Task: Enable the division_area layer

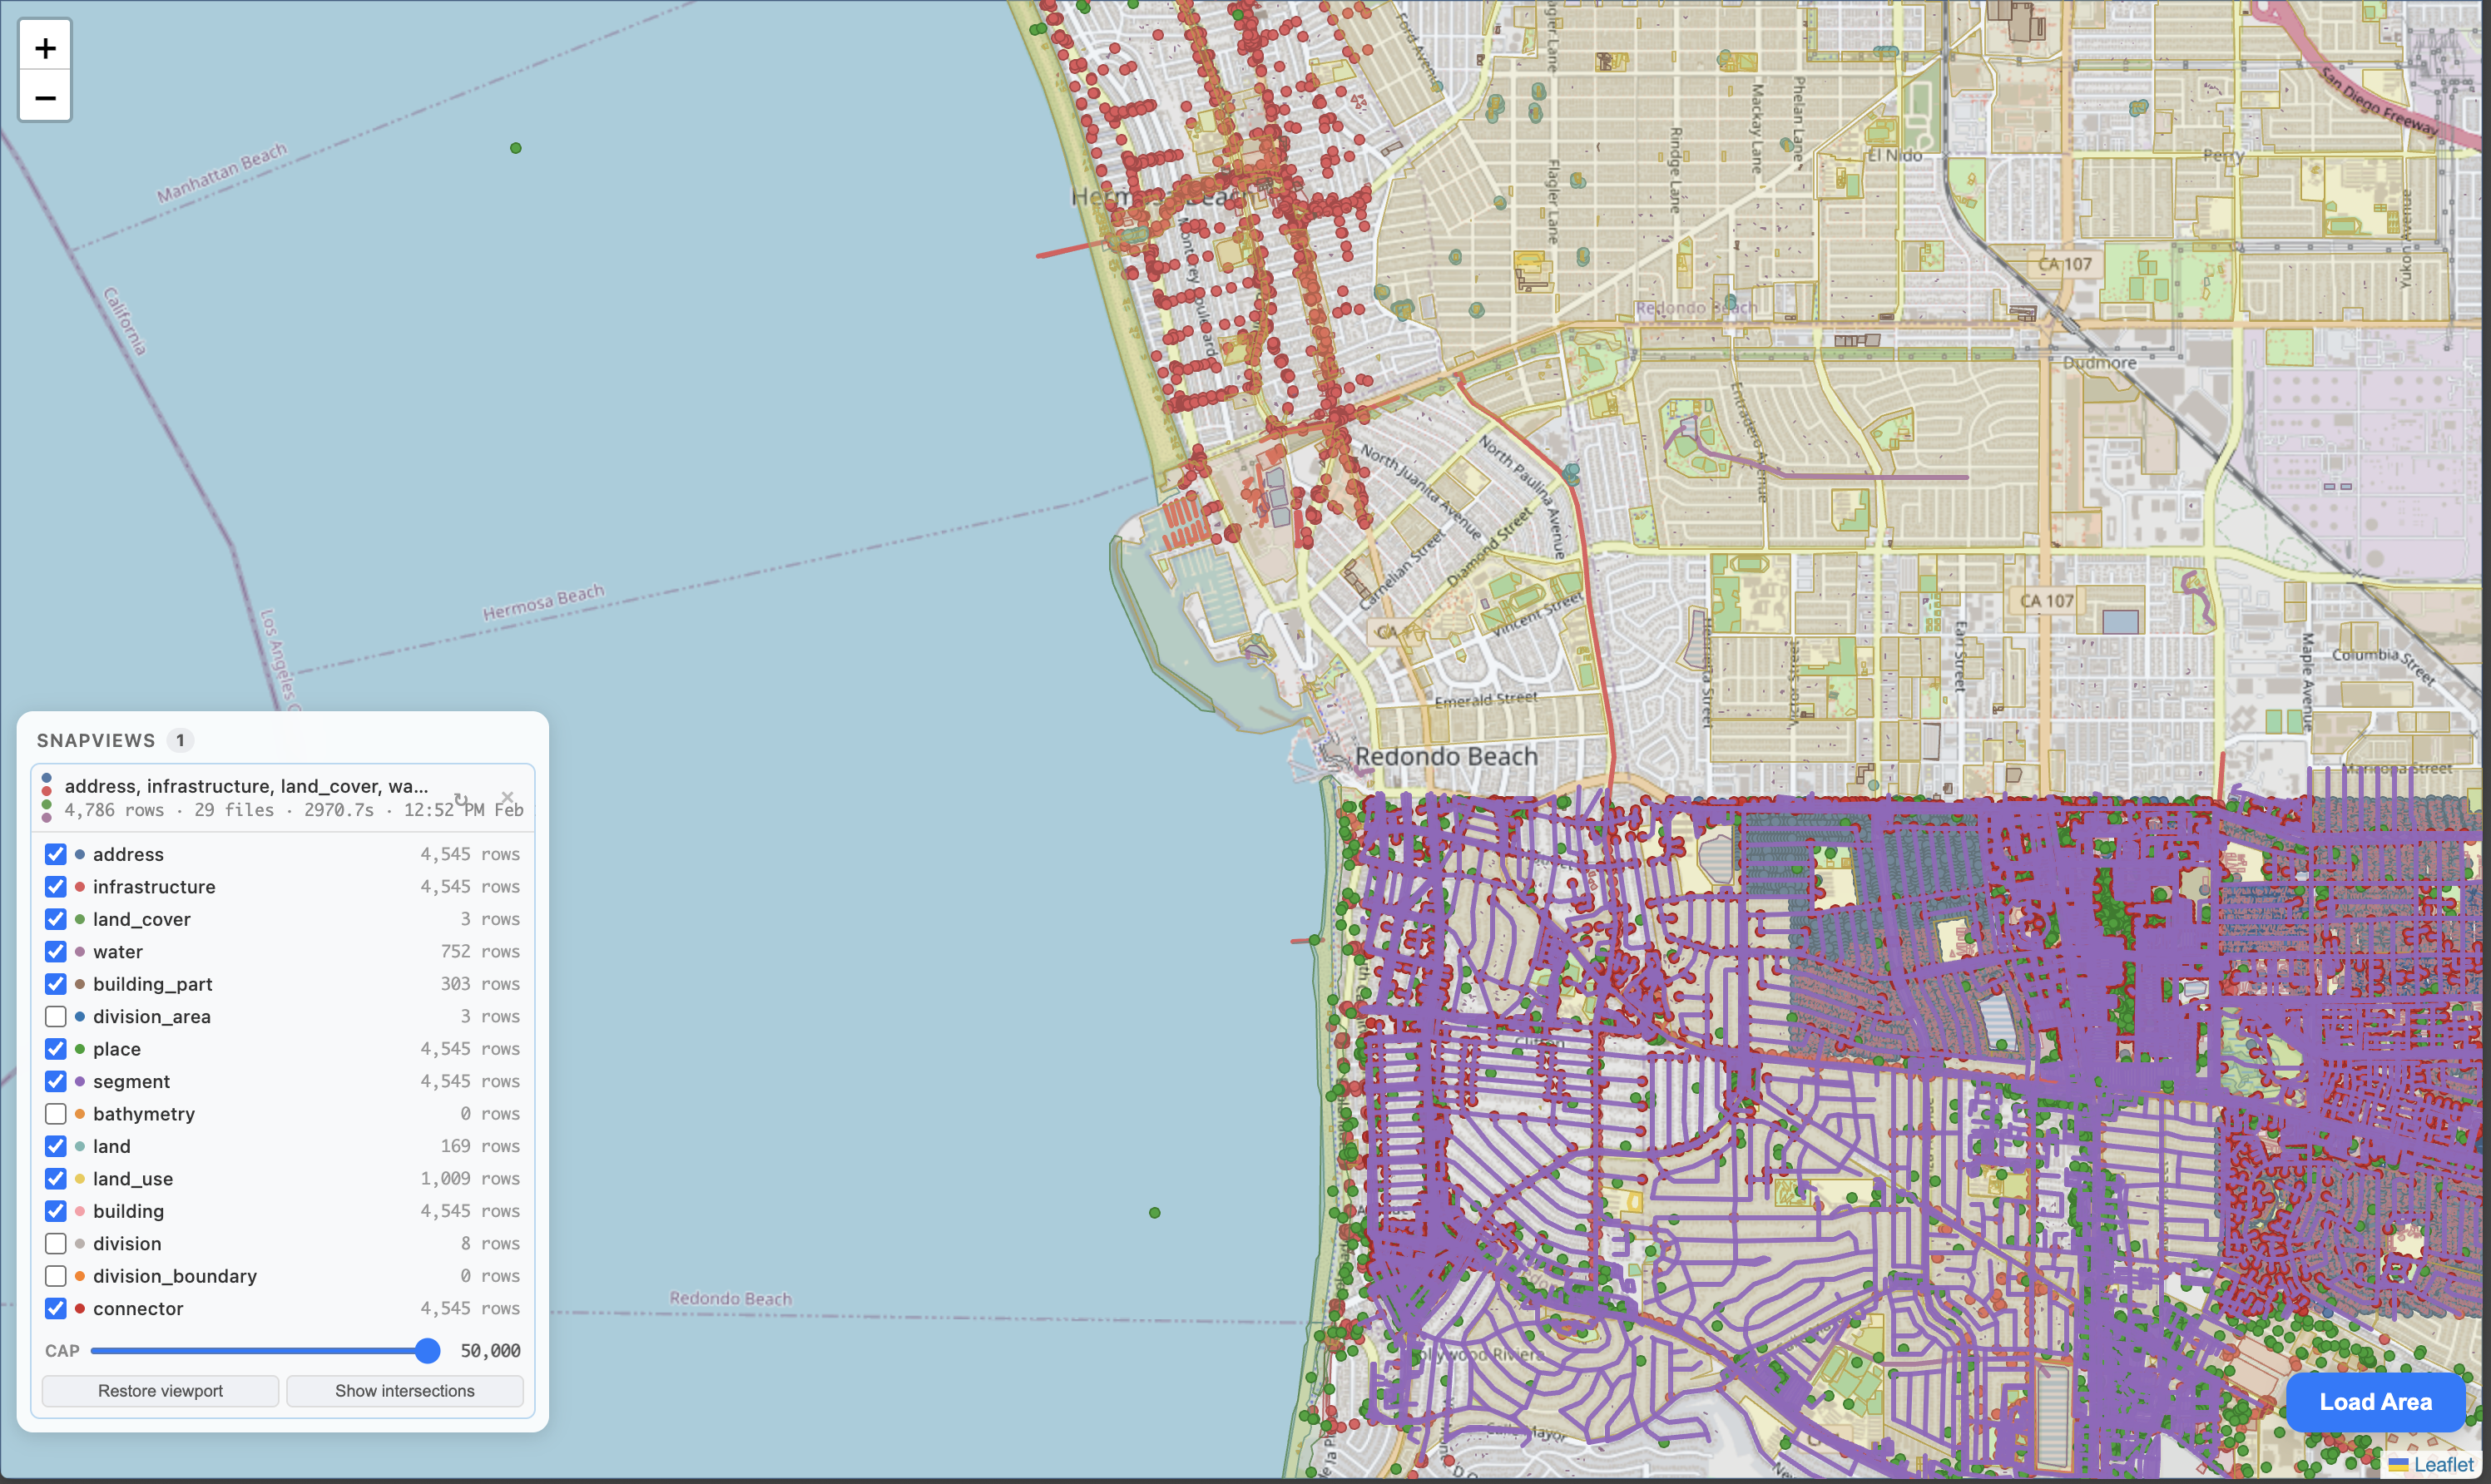Action: (x=56, y=1016)
